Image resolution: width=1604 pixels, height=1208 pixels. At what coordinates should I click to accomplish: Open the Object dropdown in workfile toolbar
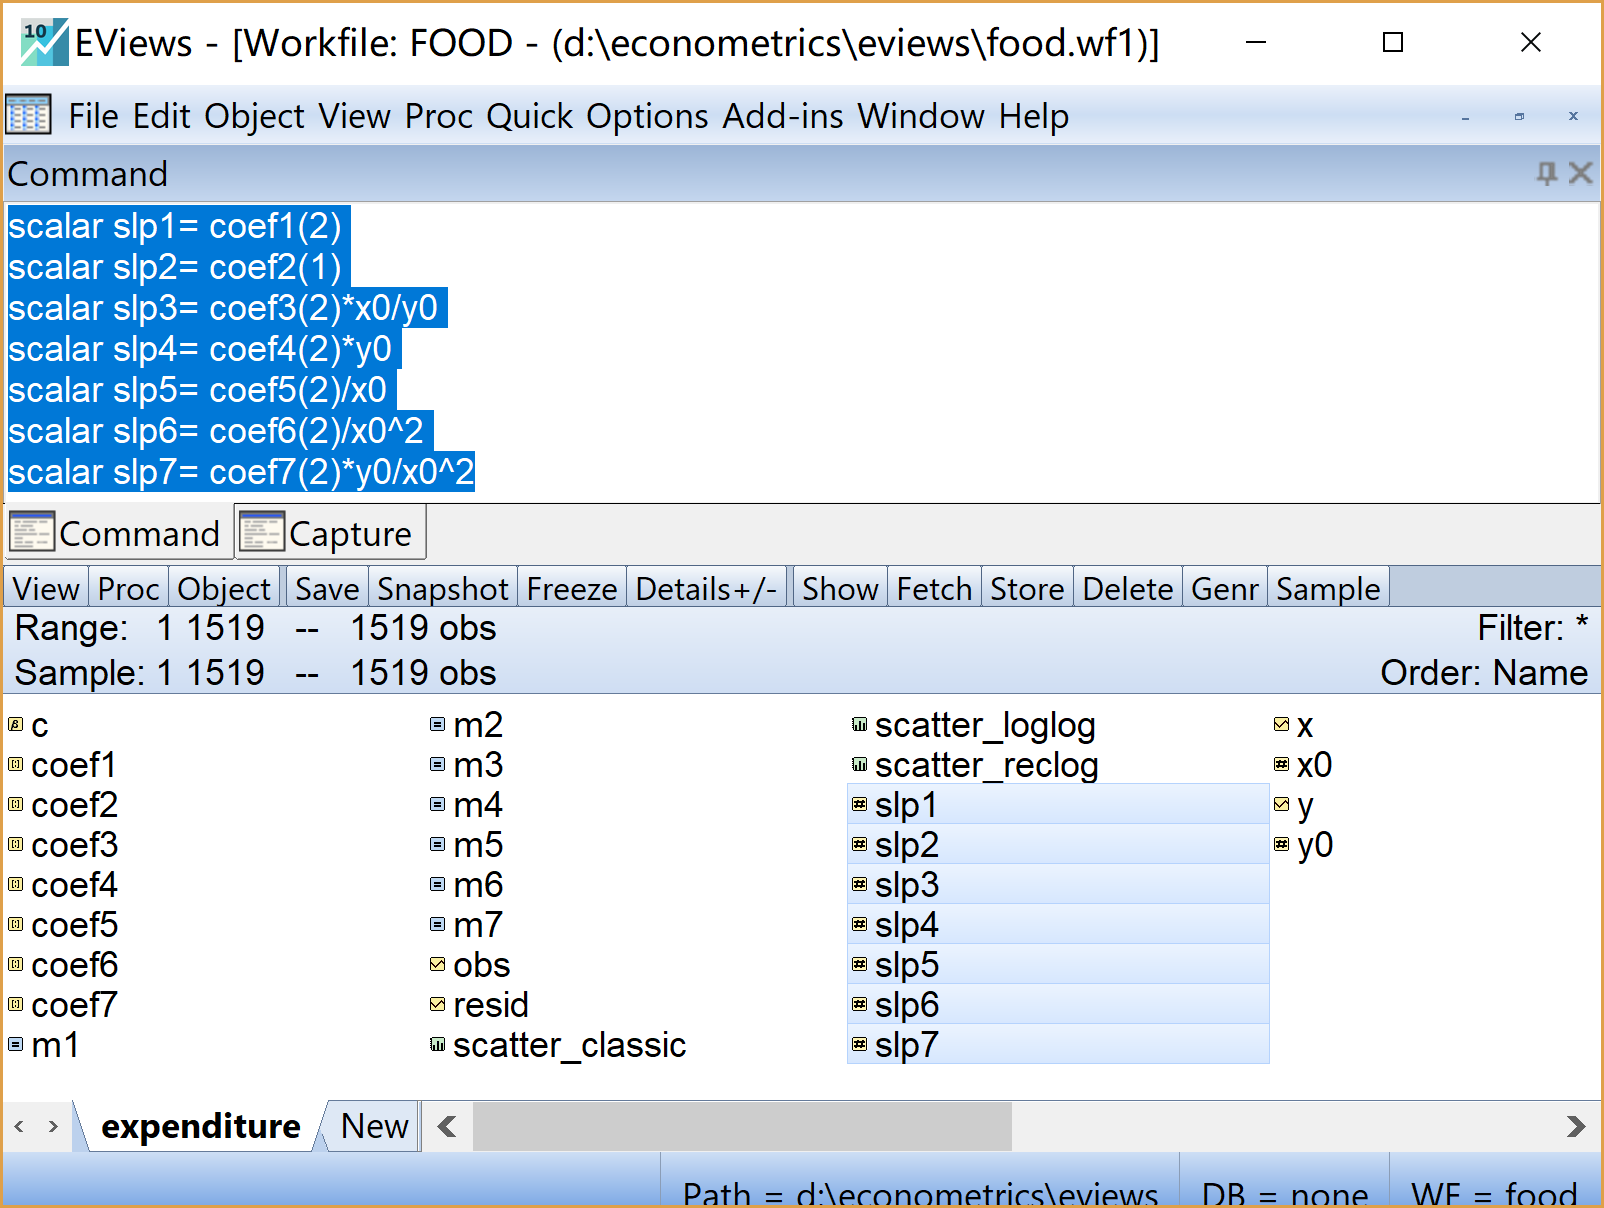(224, 589)
